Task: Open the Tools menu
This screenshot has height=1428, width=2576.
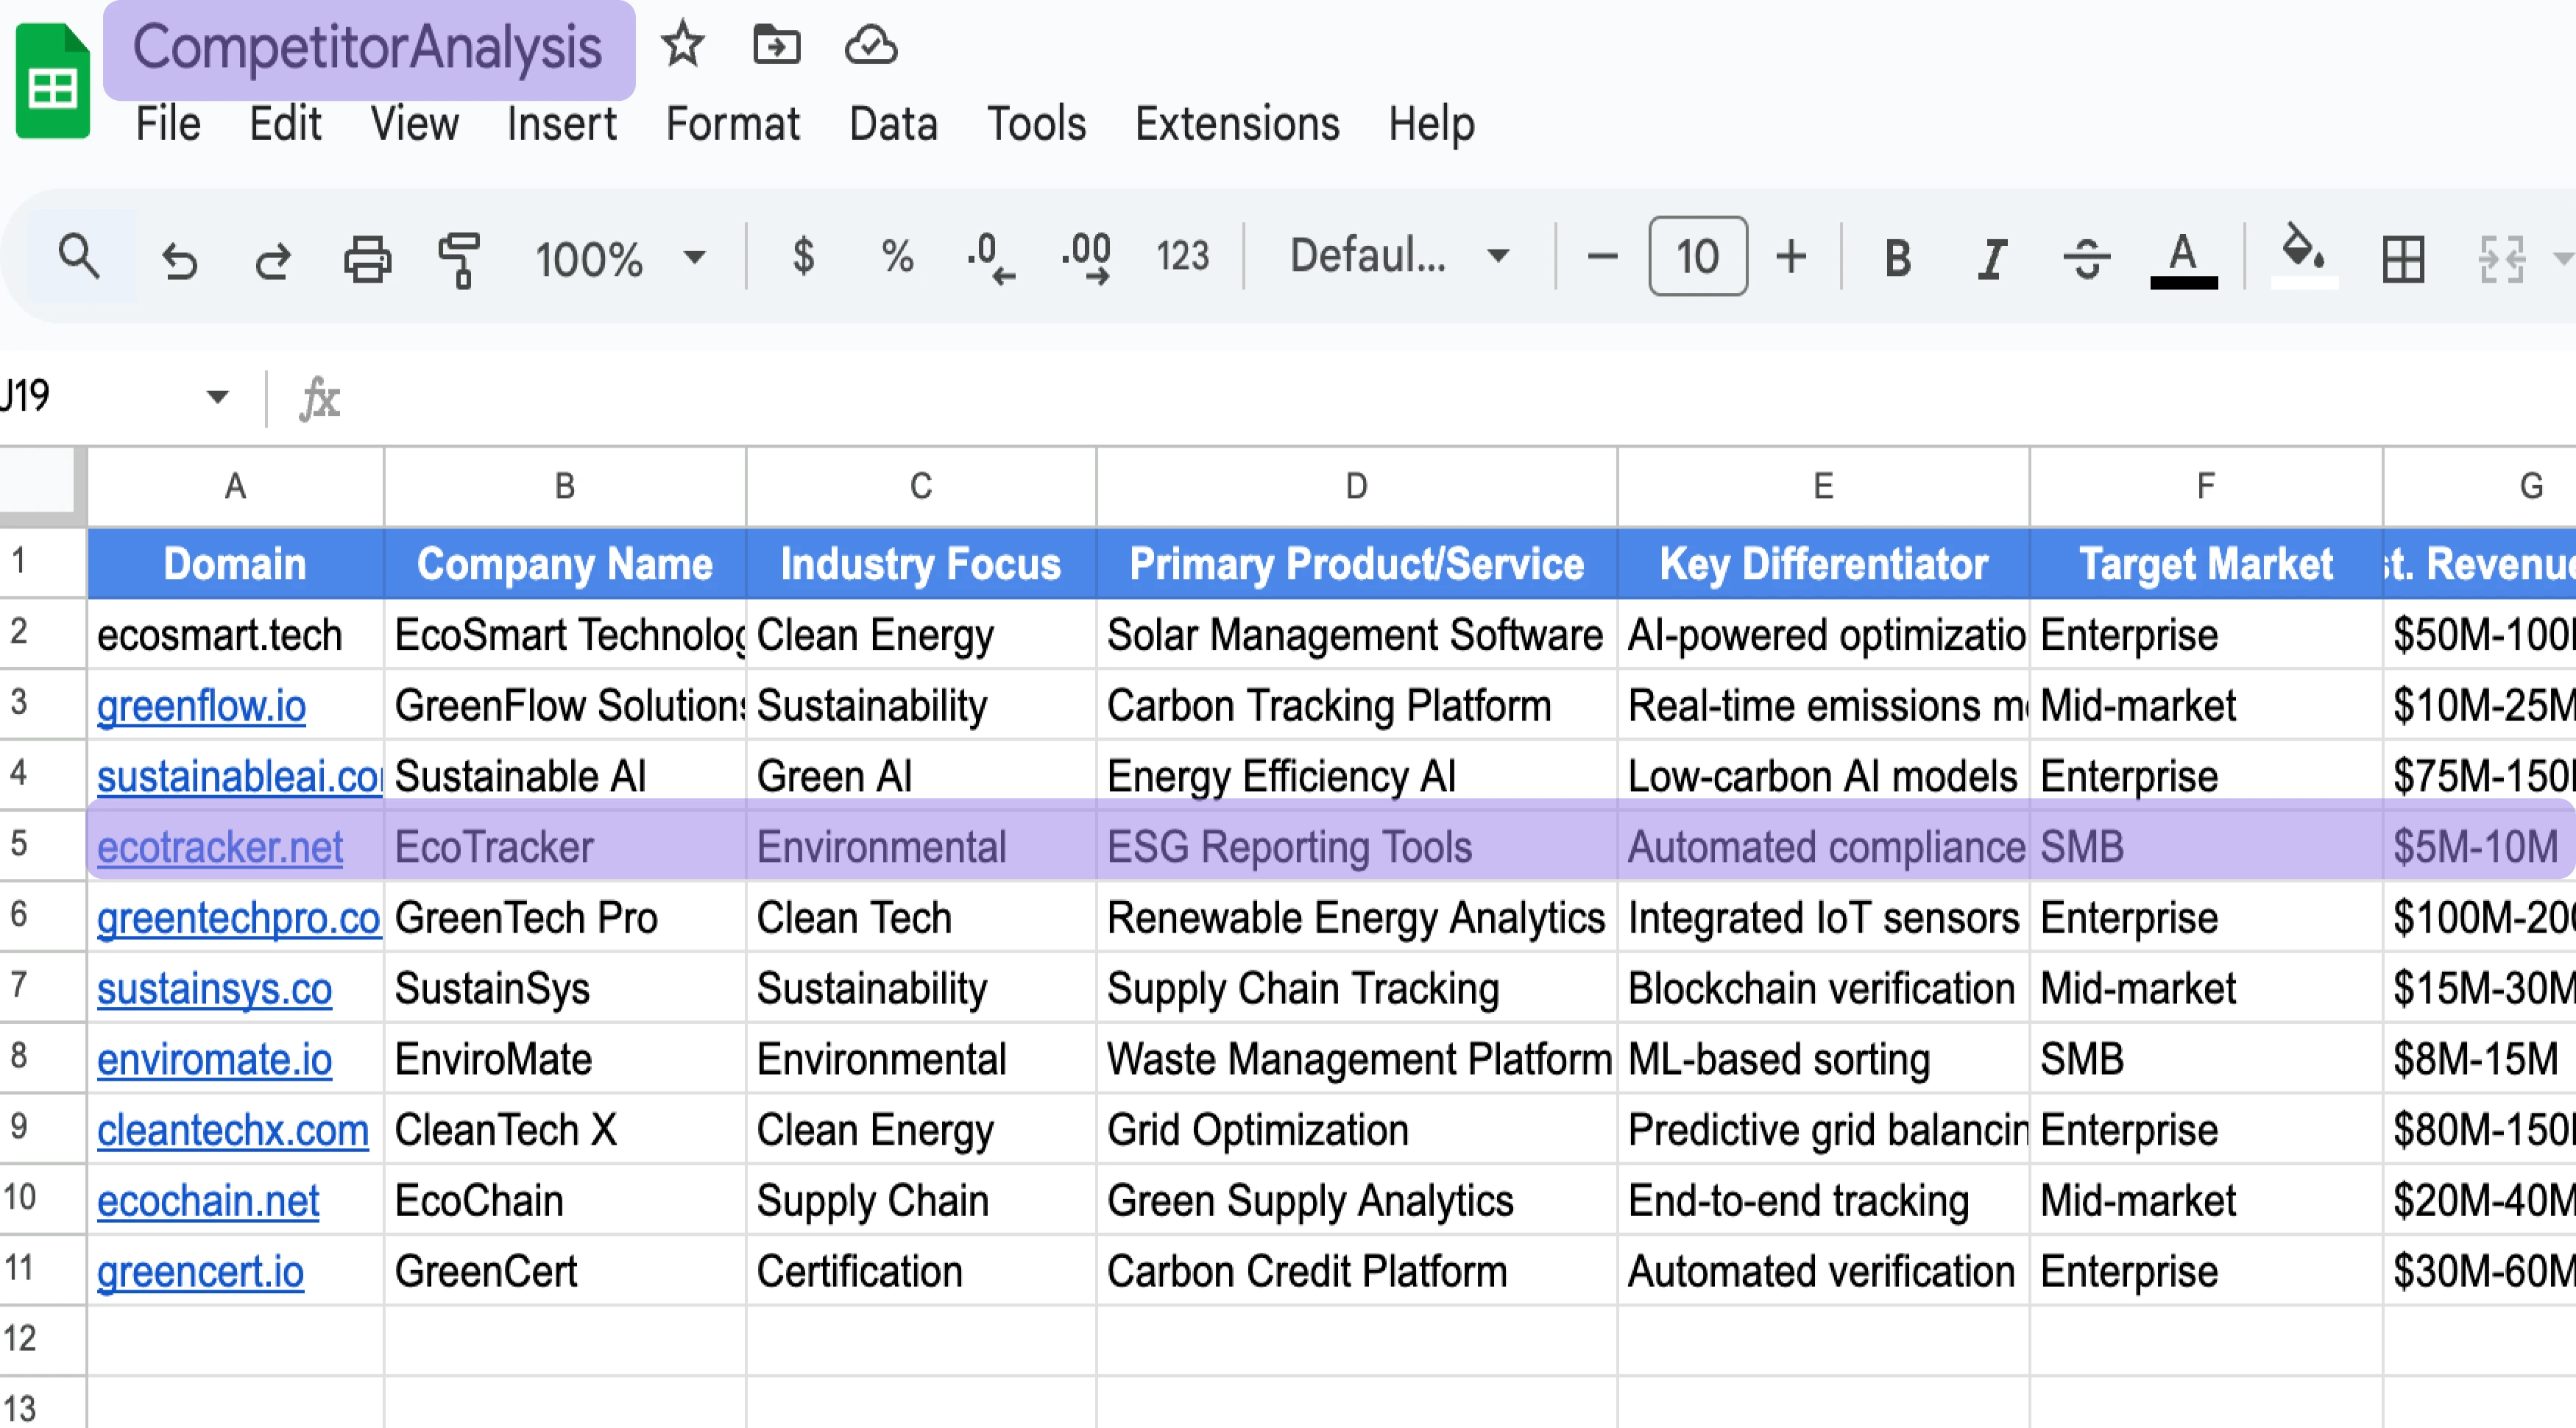Action: pyautogui.click(x=1036, y=124)
